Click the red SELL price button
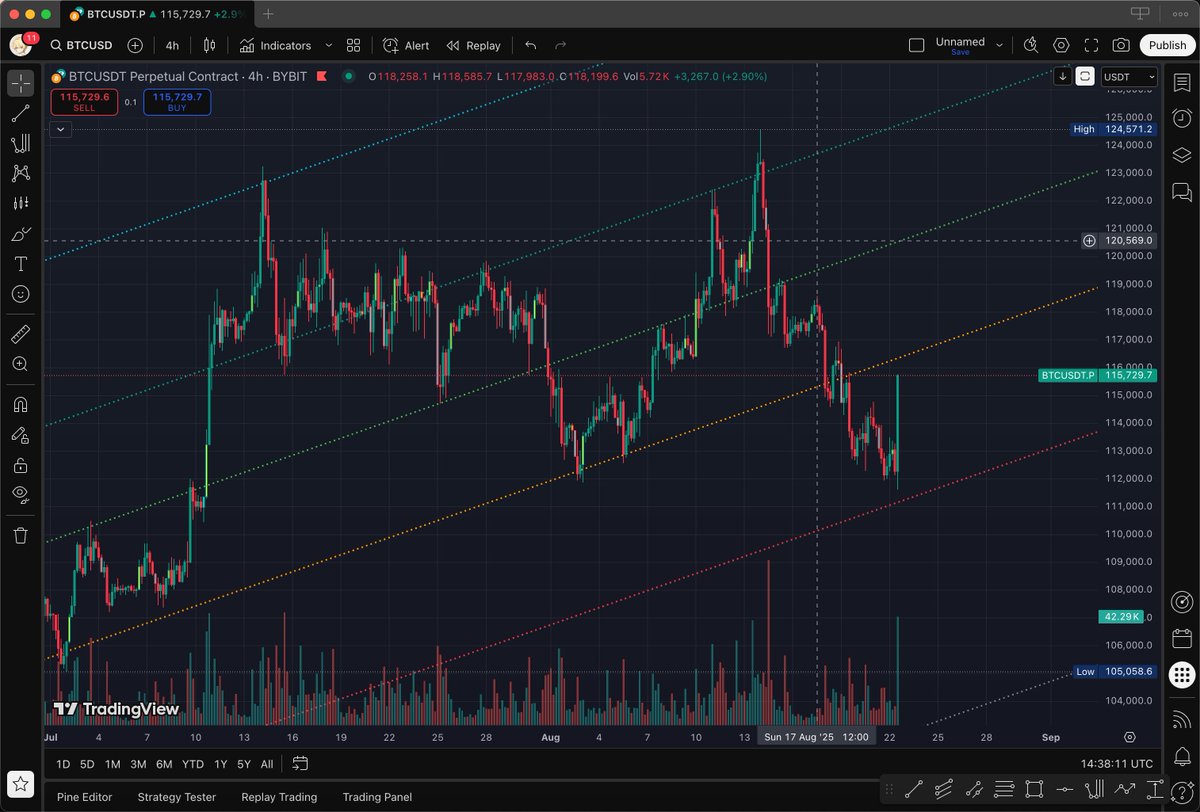1200x812 pixels. [84, 102]
